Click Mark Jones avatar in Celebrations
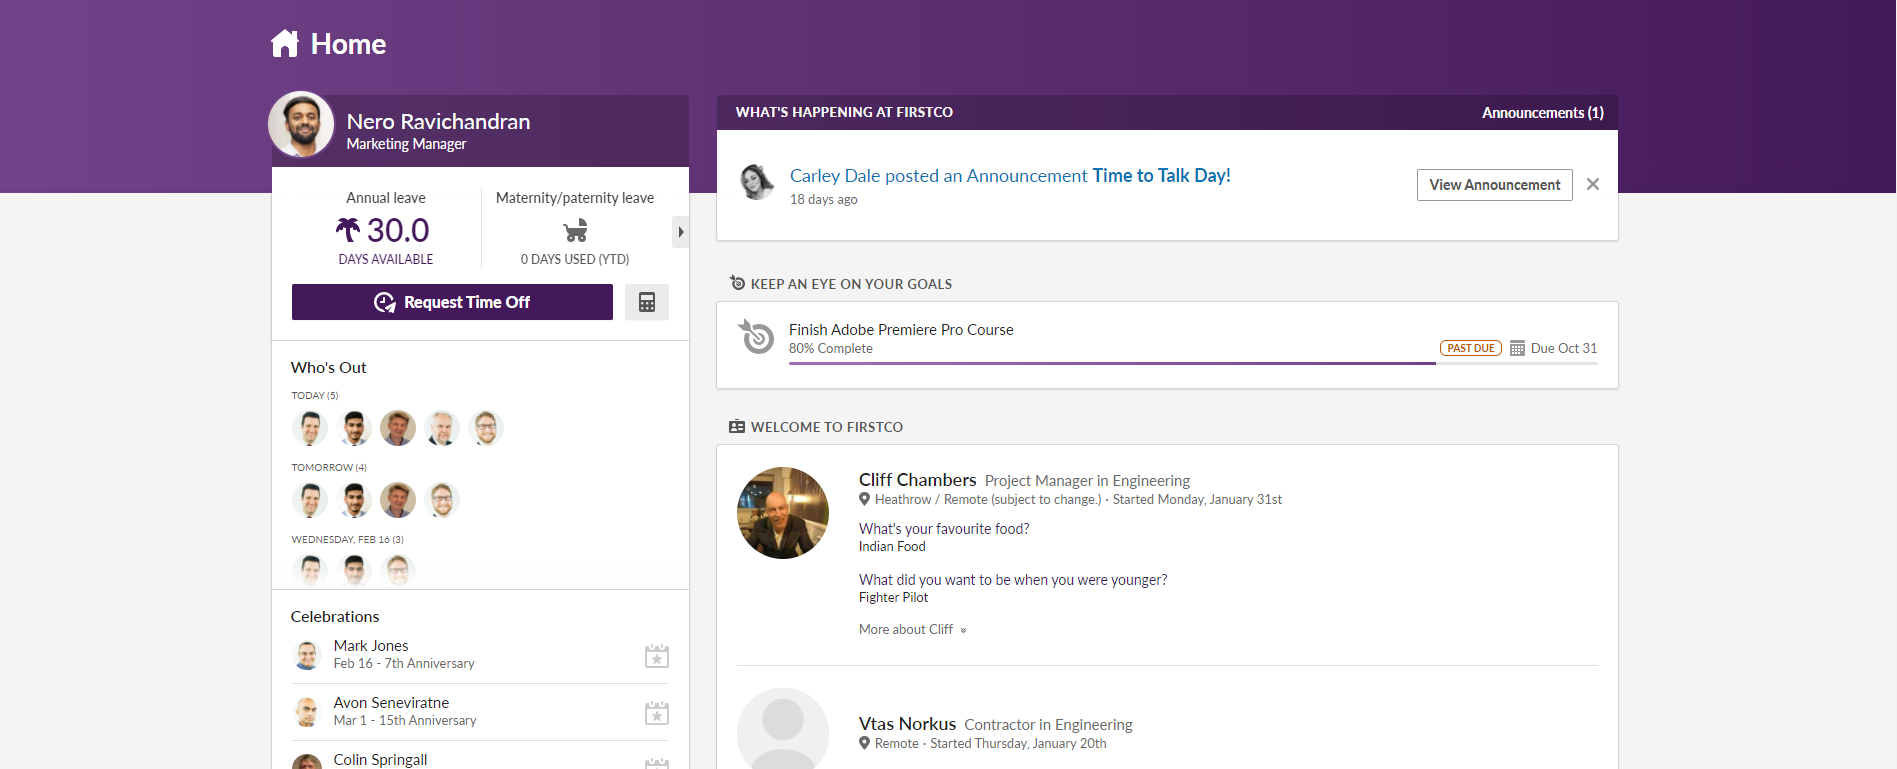Screen dimensions: 1897x769 point(307,655)
